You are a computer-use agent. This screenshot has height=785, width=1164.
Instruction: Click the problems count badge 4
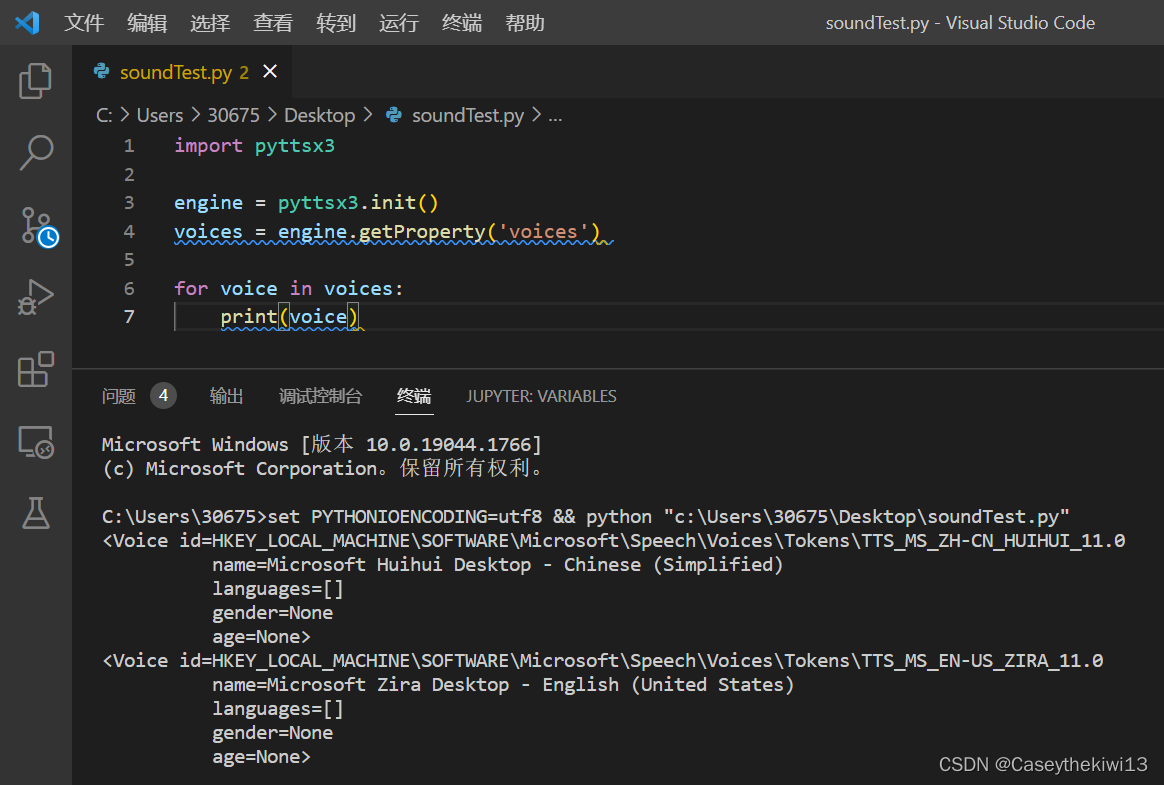pyautogui.click(x=163, y=396)
